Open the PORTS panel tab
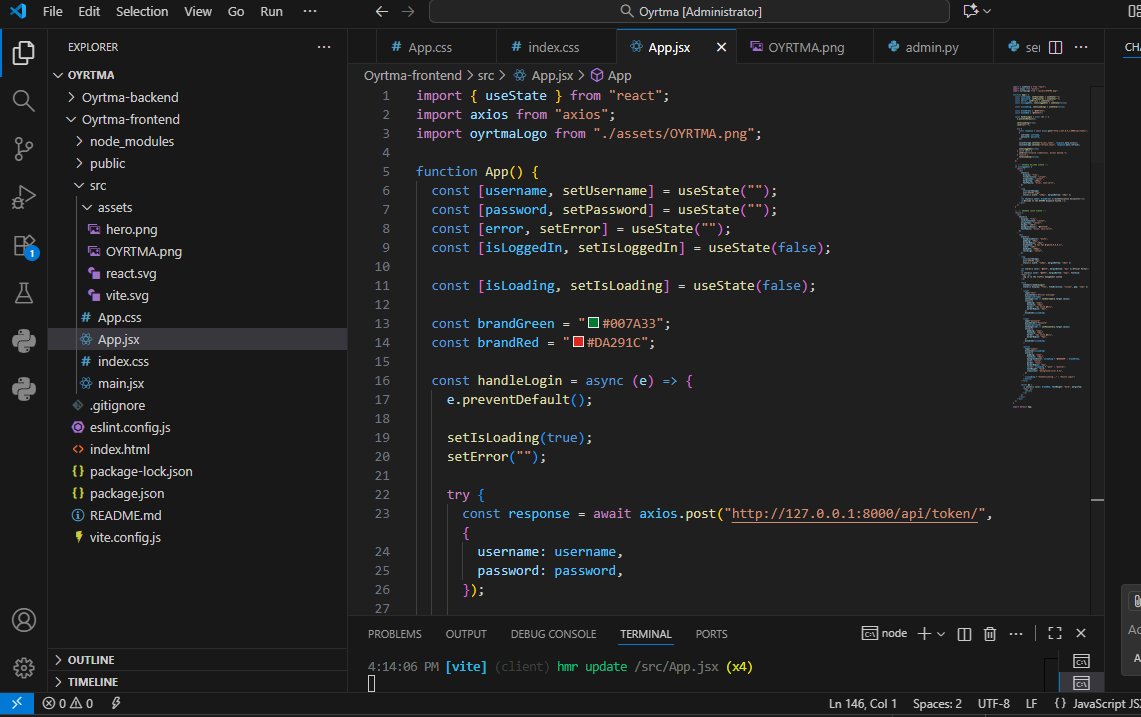The width and height of the screenshot is (1141, 717). 711,634
